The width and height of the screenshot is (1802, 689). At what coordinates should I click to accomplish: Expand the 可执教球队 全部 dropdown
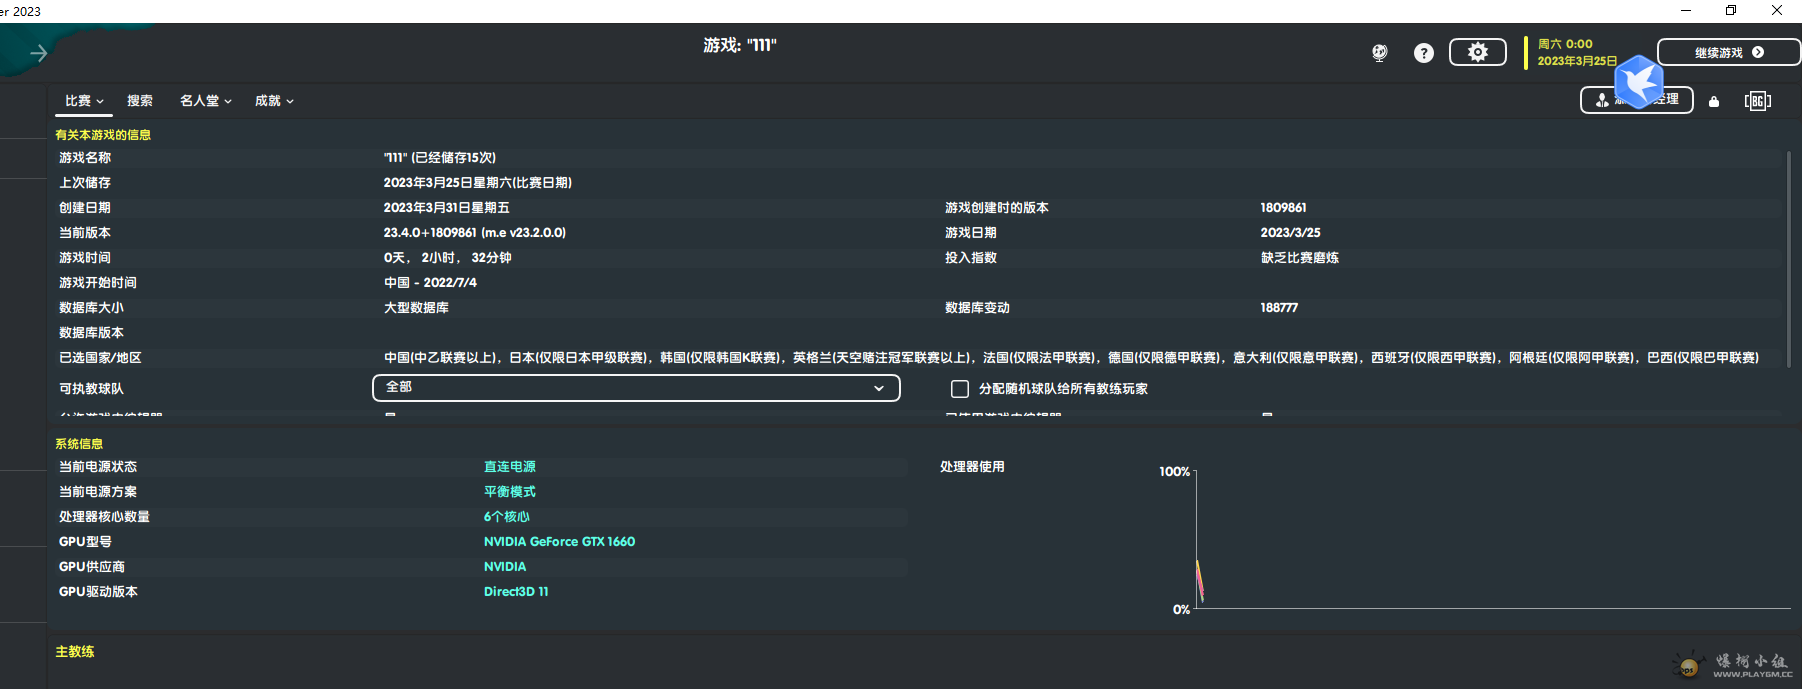coord(636,388)
